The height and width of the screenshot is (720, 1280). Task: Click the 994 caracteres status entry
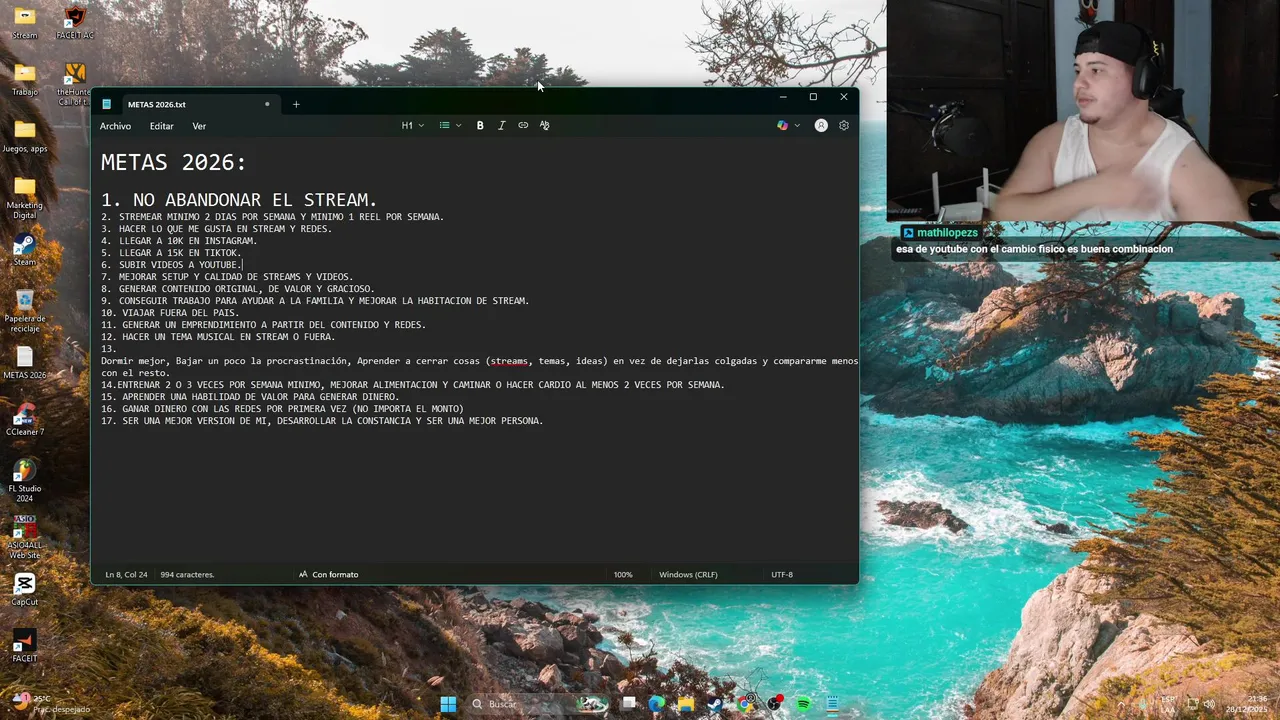pyautogui.click(x=187, y=574)
